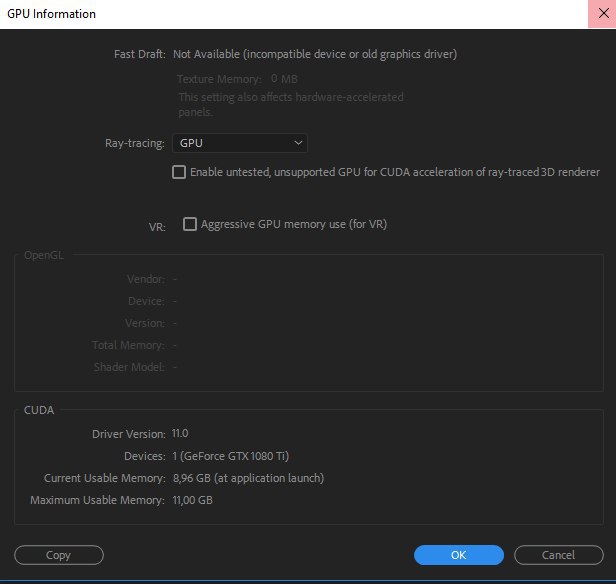Image resolution: width=616 pixels, height=584 pixels.
Task: Click the GPU Information window title
Action: point(51,14)
